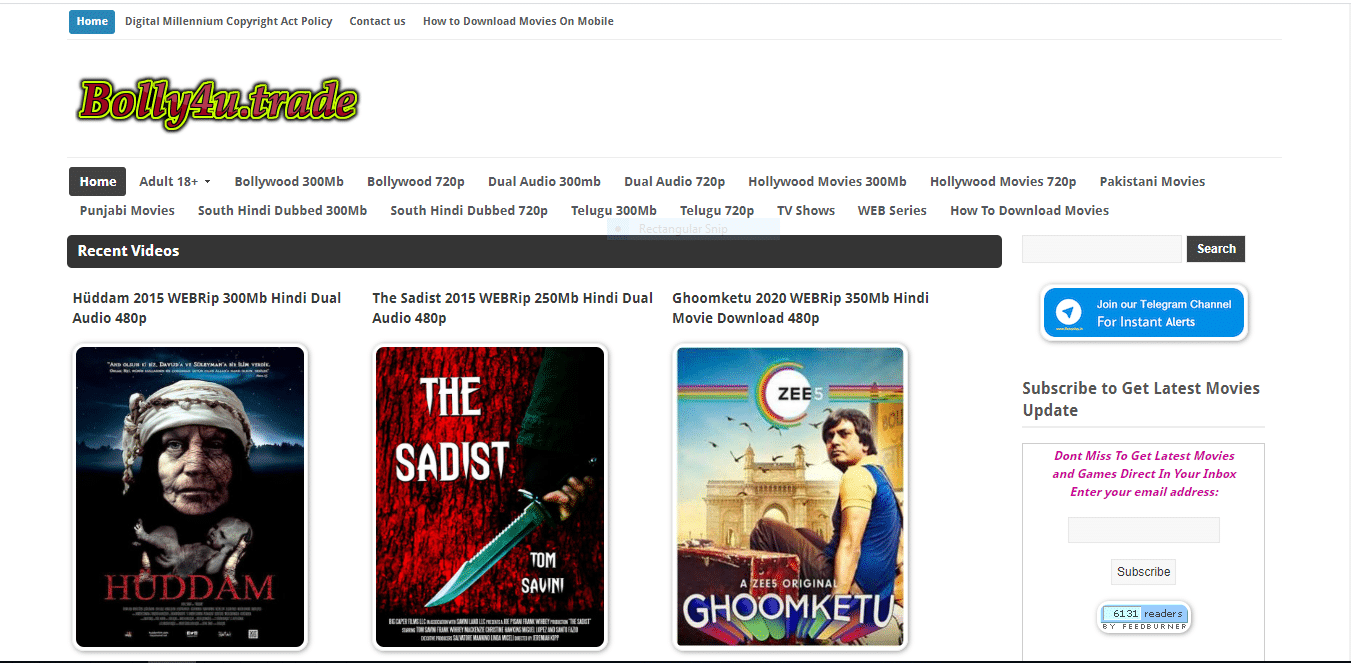Viewport: 1351px width, 663px height.
Task: Open the Bollywood 300Mb menu item
Action: (x=289, y=181)
